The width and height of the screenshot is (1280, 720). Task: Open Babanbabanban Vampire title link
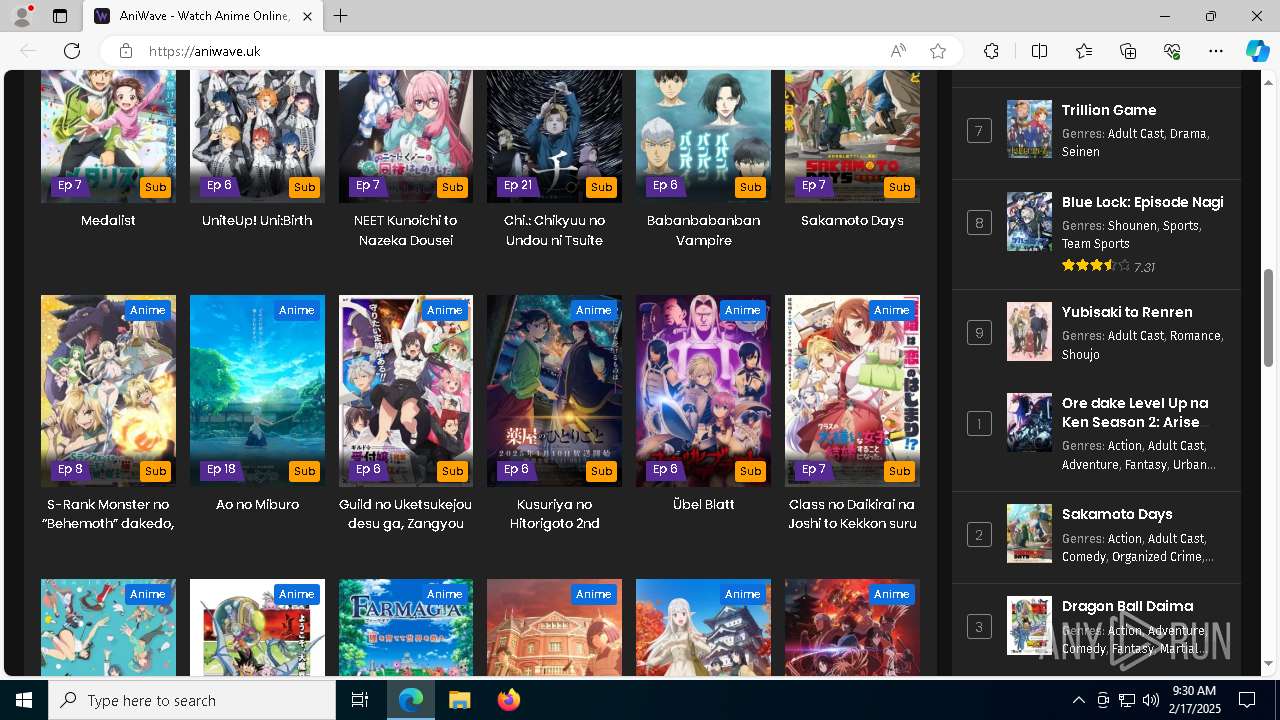tap(703, 230)
